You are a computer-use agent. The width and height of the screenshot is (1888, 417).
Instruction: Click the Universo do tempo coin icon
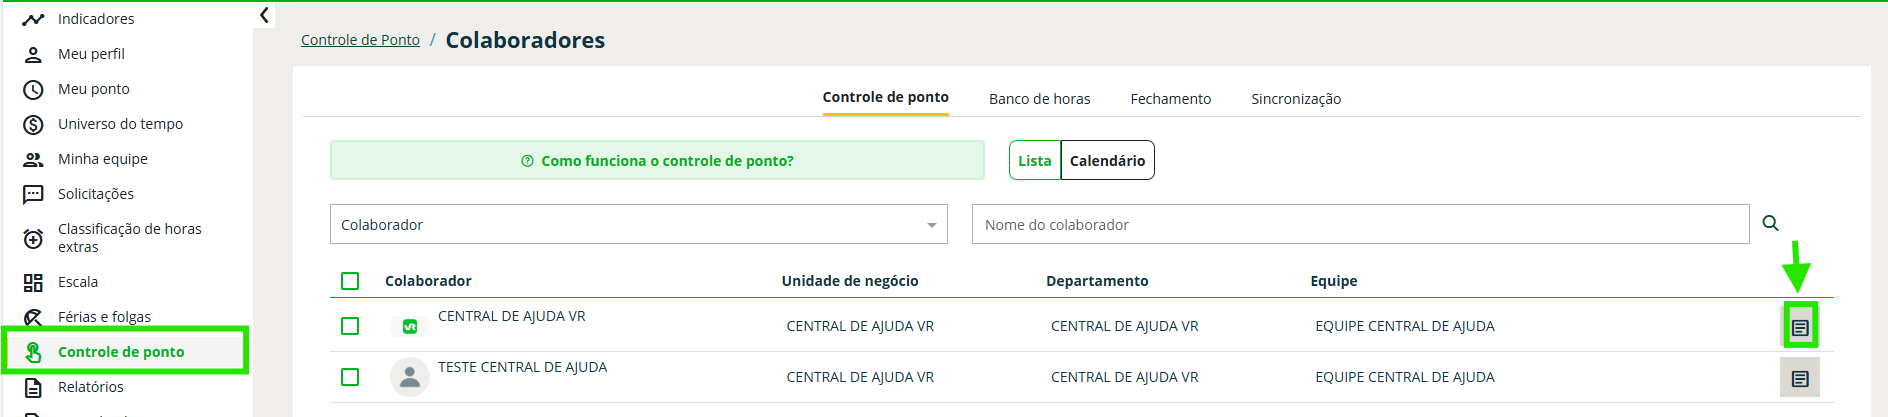(33, 124)
